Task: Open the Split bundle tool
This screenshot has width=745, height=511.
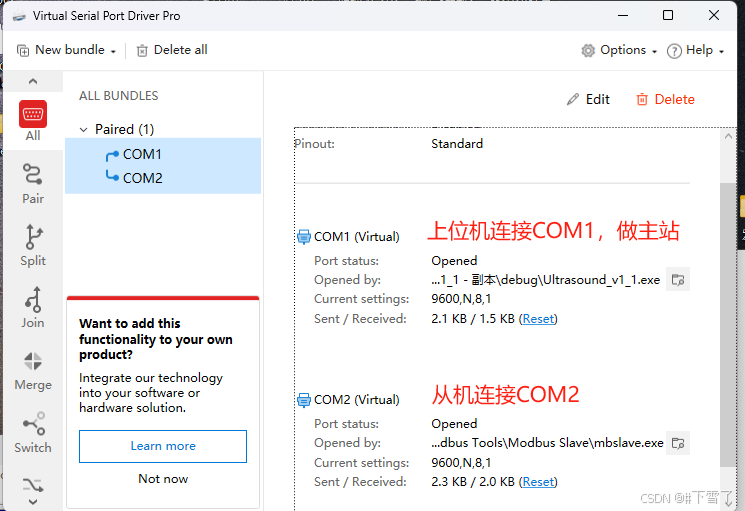Action: (x=33, y=245)
